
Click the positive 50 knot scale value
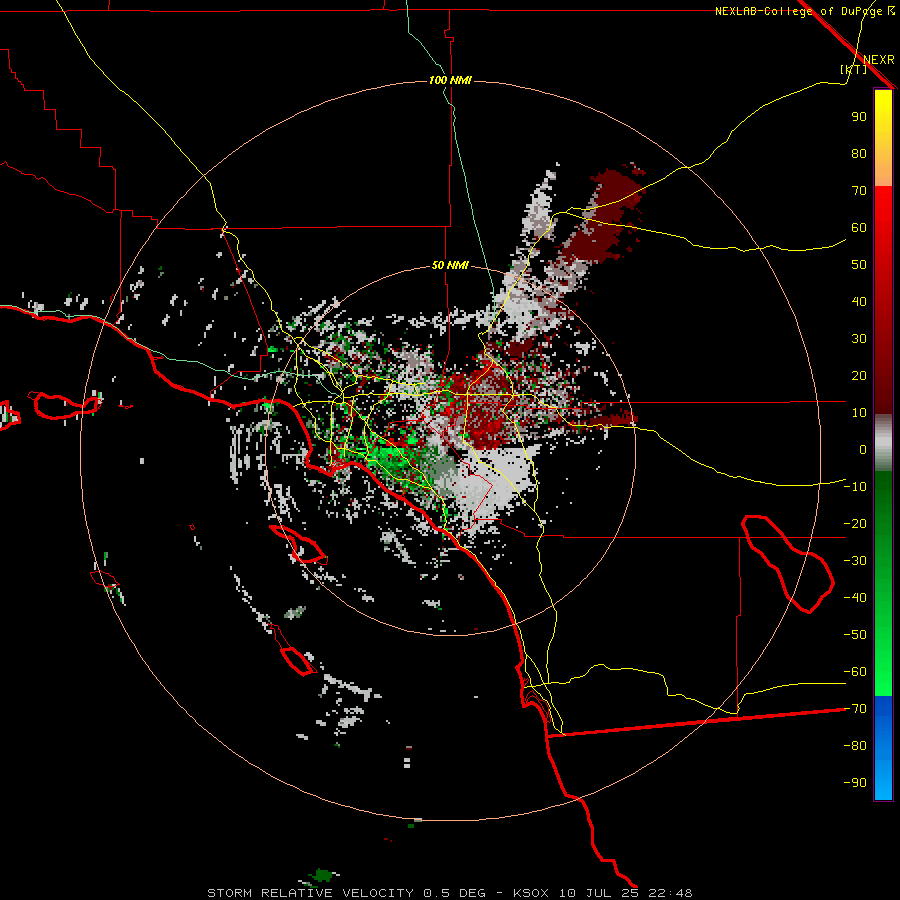pos(859,265)
